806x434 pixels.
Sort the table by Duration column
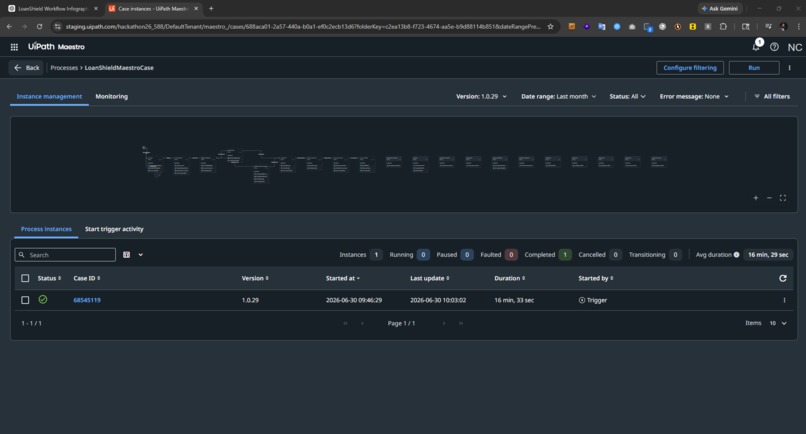(509, 278)
